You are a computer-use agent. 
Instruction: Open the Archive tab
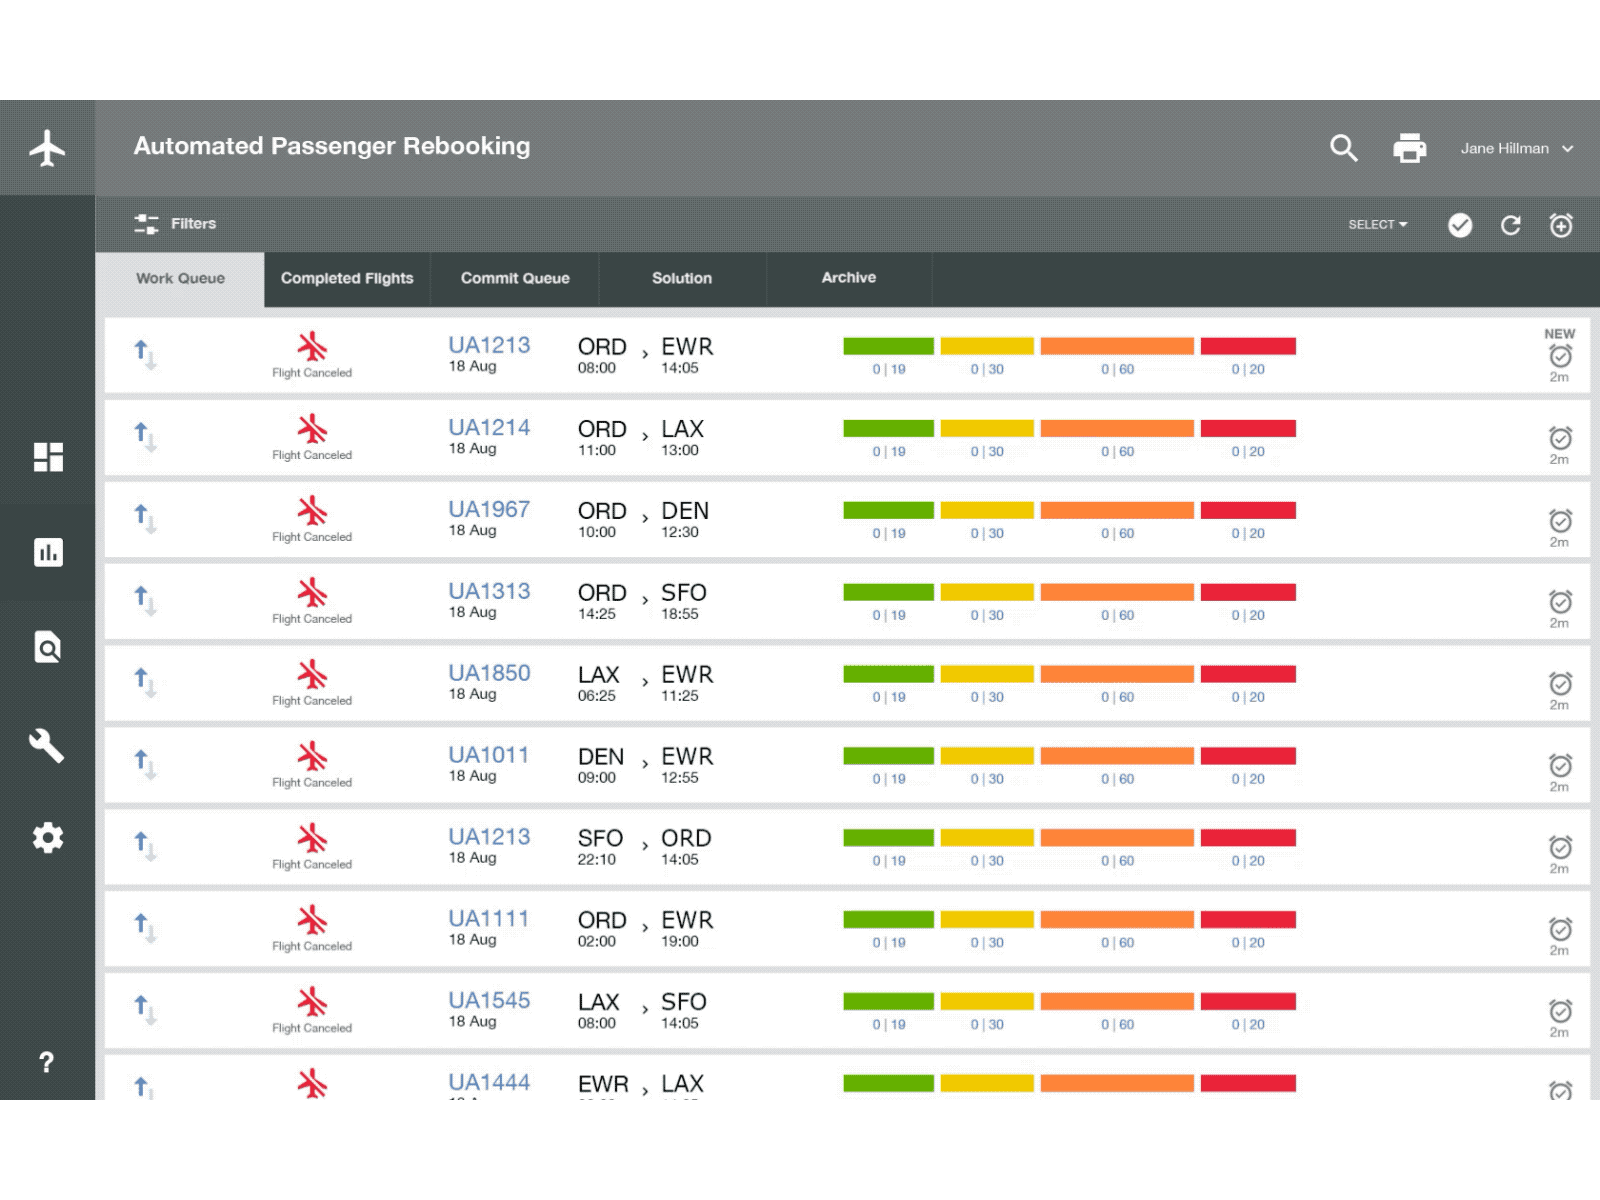click(x=848, y=278)
